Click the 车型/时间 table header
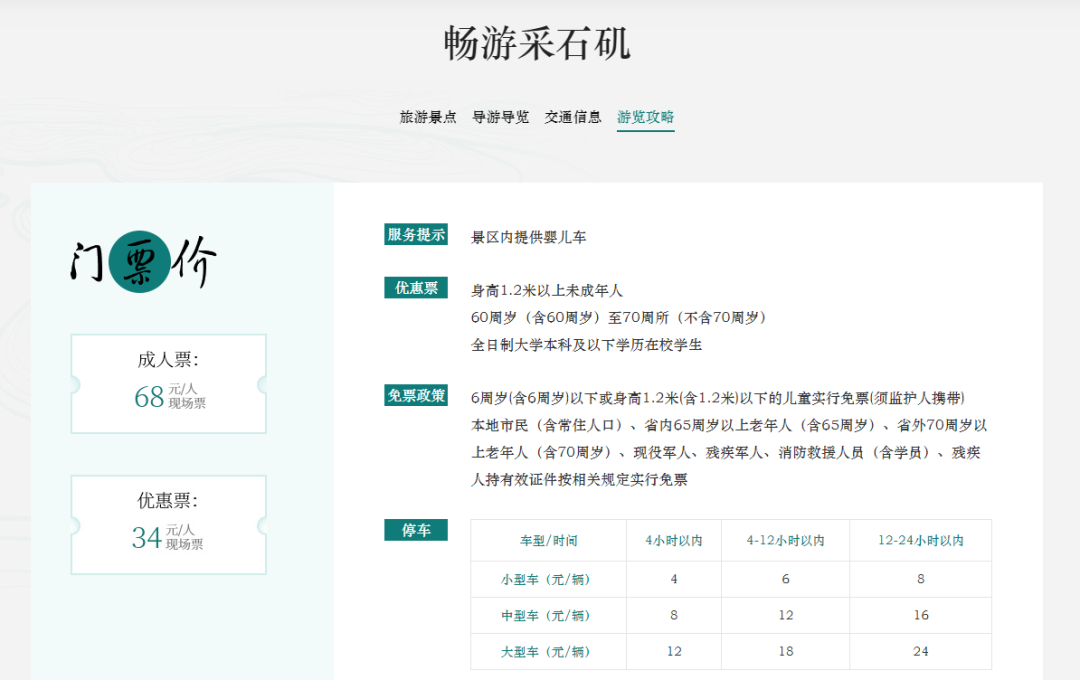Screen dimensions: 1080x680 click(547, 540)
